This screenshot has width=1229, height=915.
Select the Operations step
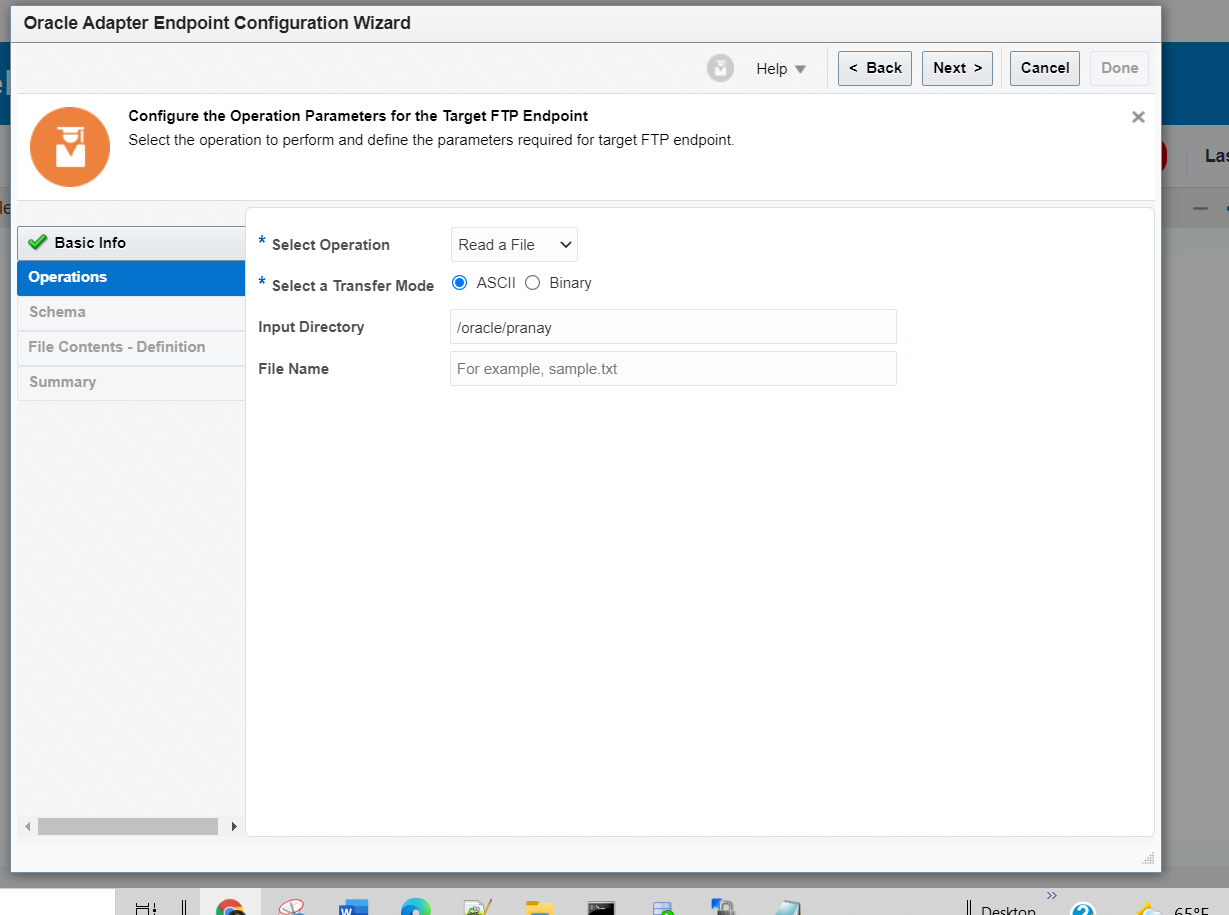pyautogui.click(x=131, y=278)
